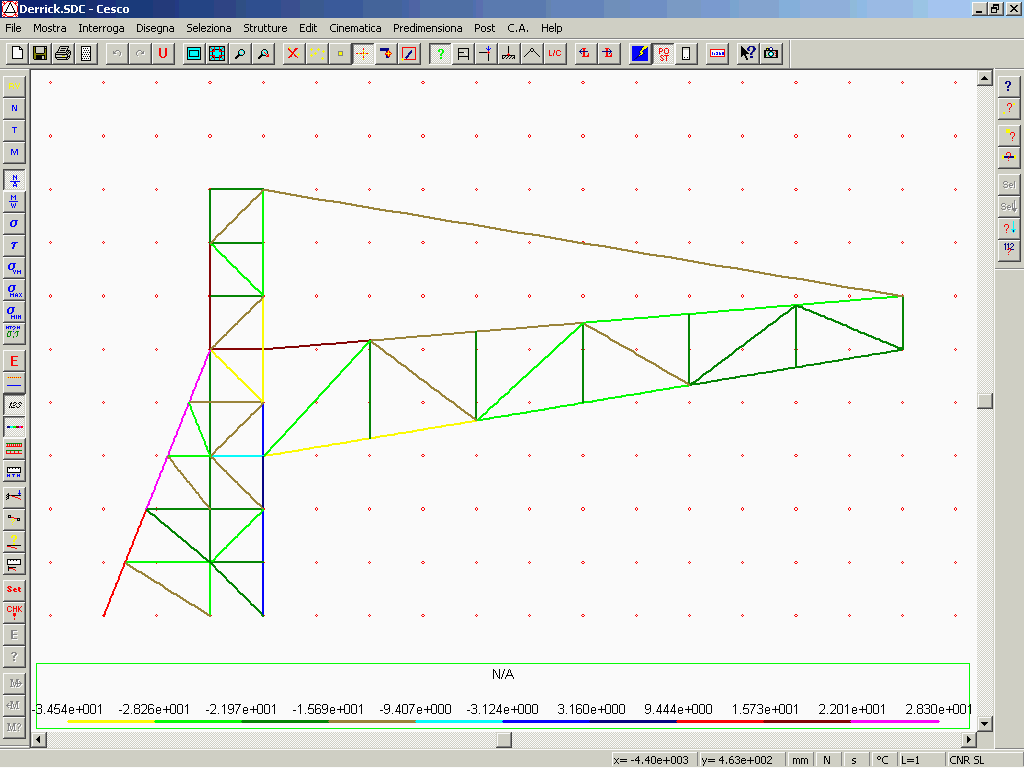The height and width of the screenshot is (768, 1024).
Task: Expand the Interroga menu
Action: coord(101,28)
